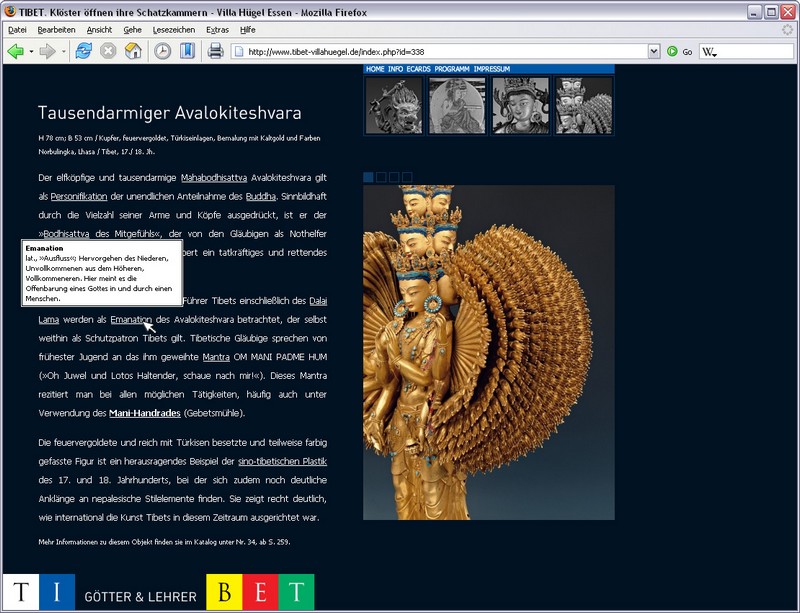Expand the URL address bar dropdown
The image size is (800, 613).
654,51
